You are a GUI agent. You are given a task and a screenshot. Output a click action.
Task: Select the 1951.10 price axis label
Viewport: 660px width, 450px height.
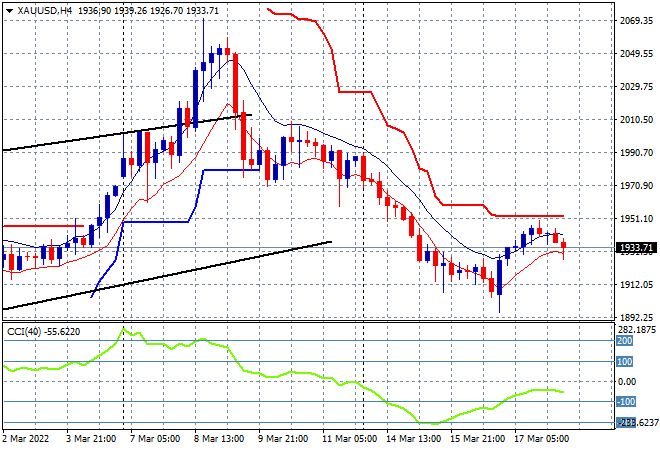tap(636, 218)
